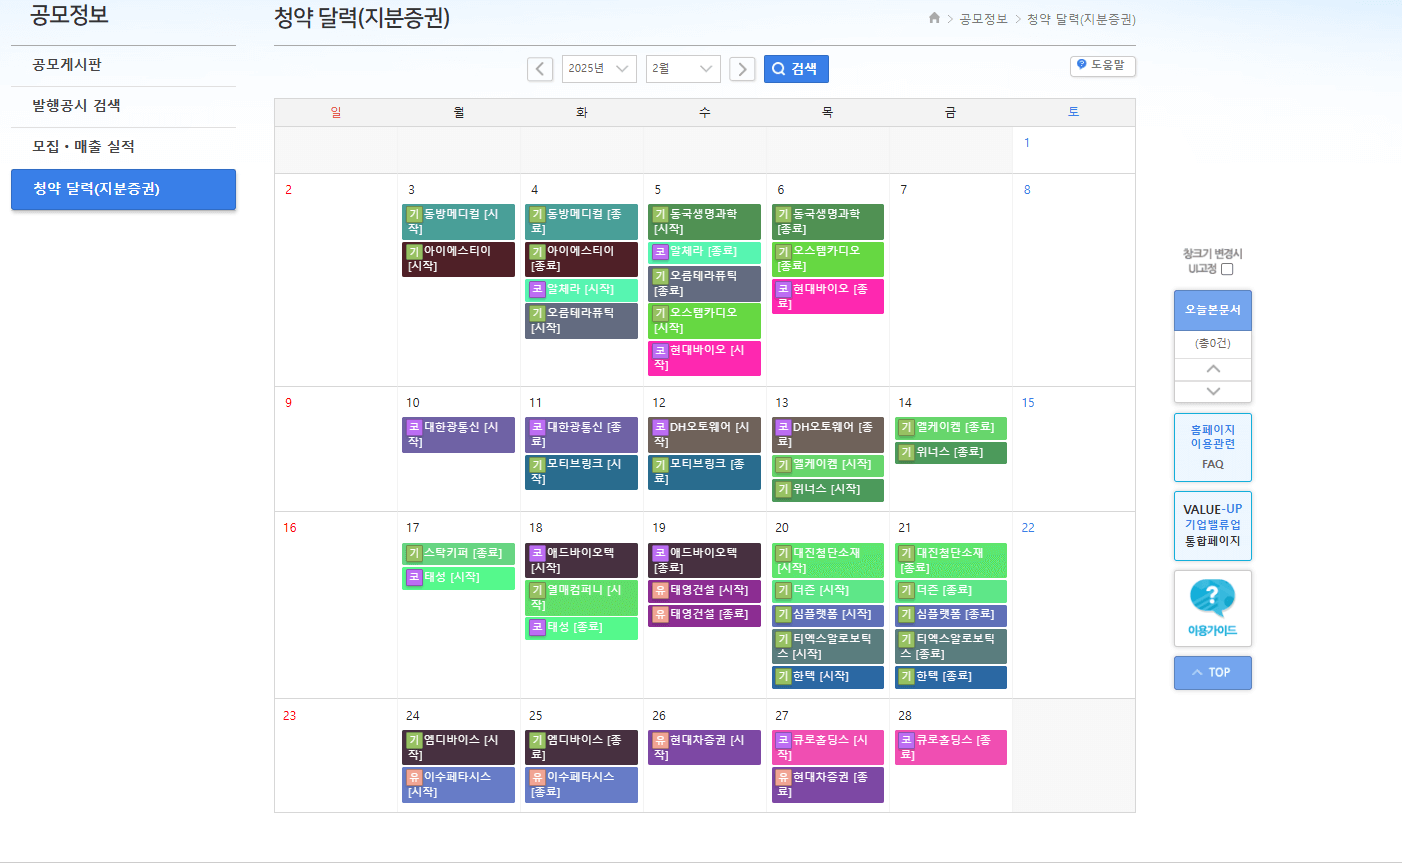This screenshot has width=1402, height=867.
Task: Click the 코 badge on DH오토웨어 [종료]
Action: point(783,427)
